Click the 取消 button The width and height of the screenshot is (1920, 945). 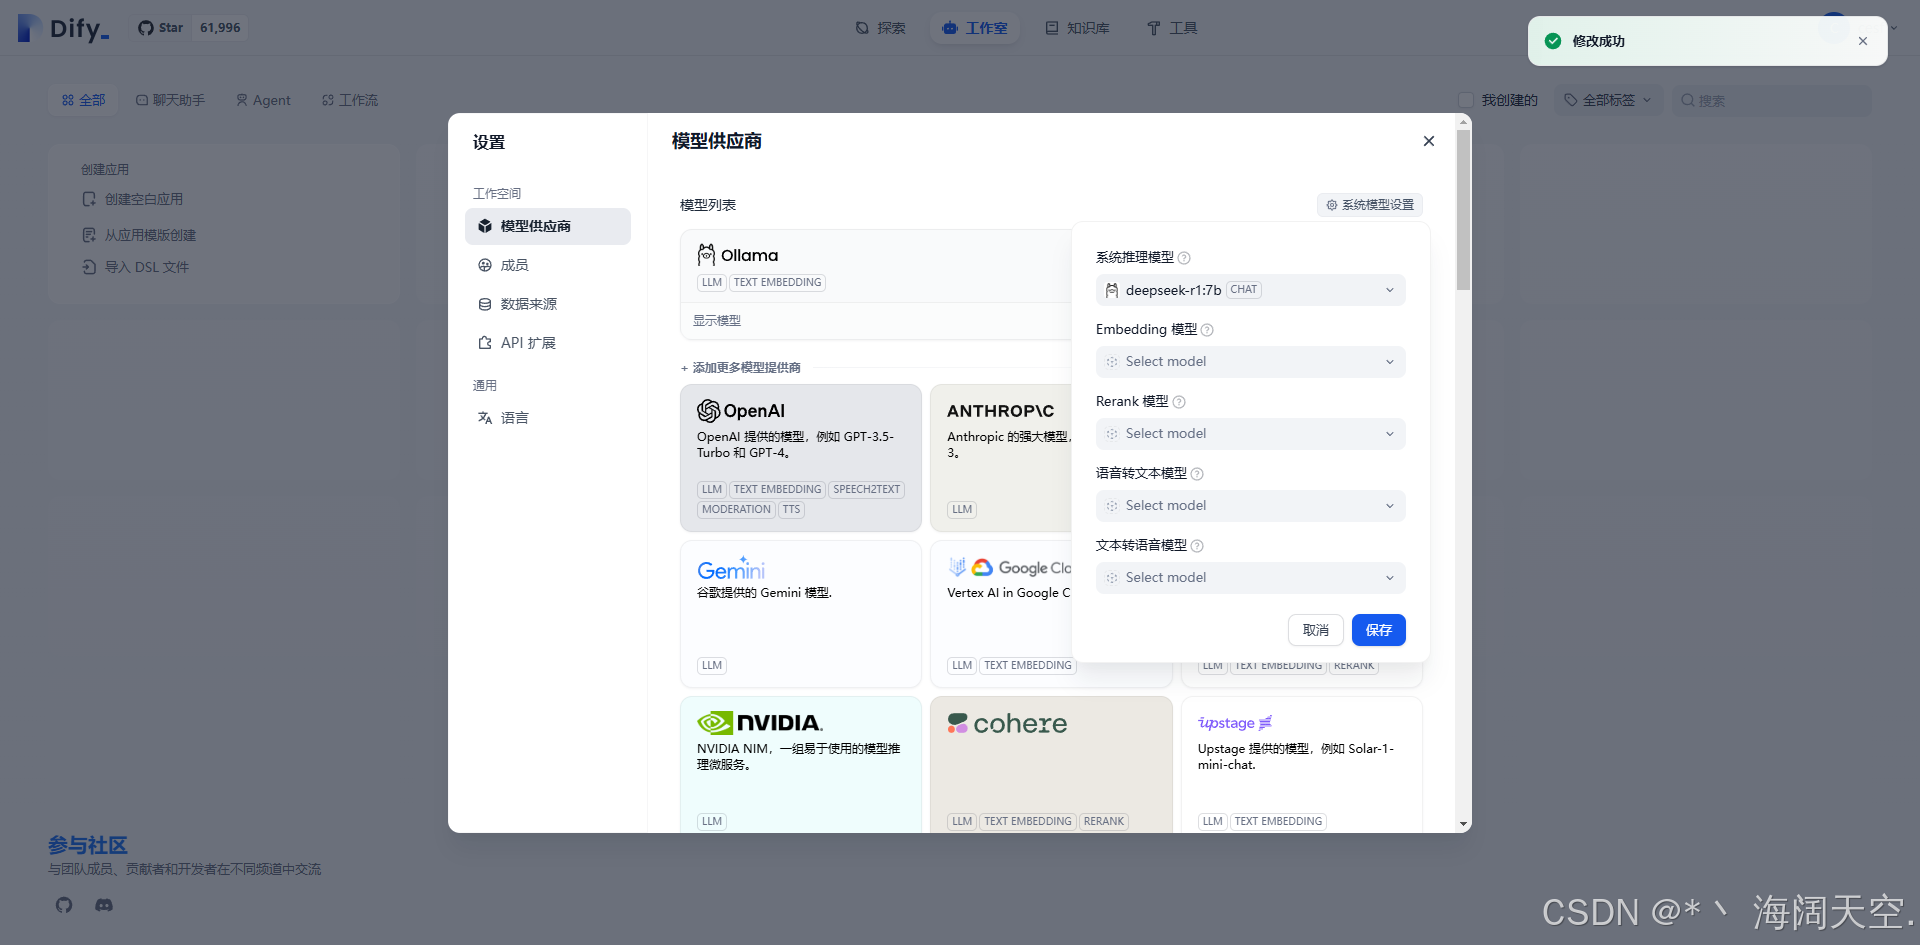tap(1316, 630)
